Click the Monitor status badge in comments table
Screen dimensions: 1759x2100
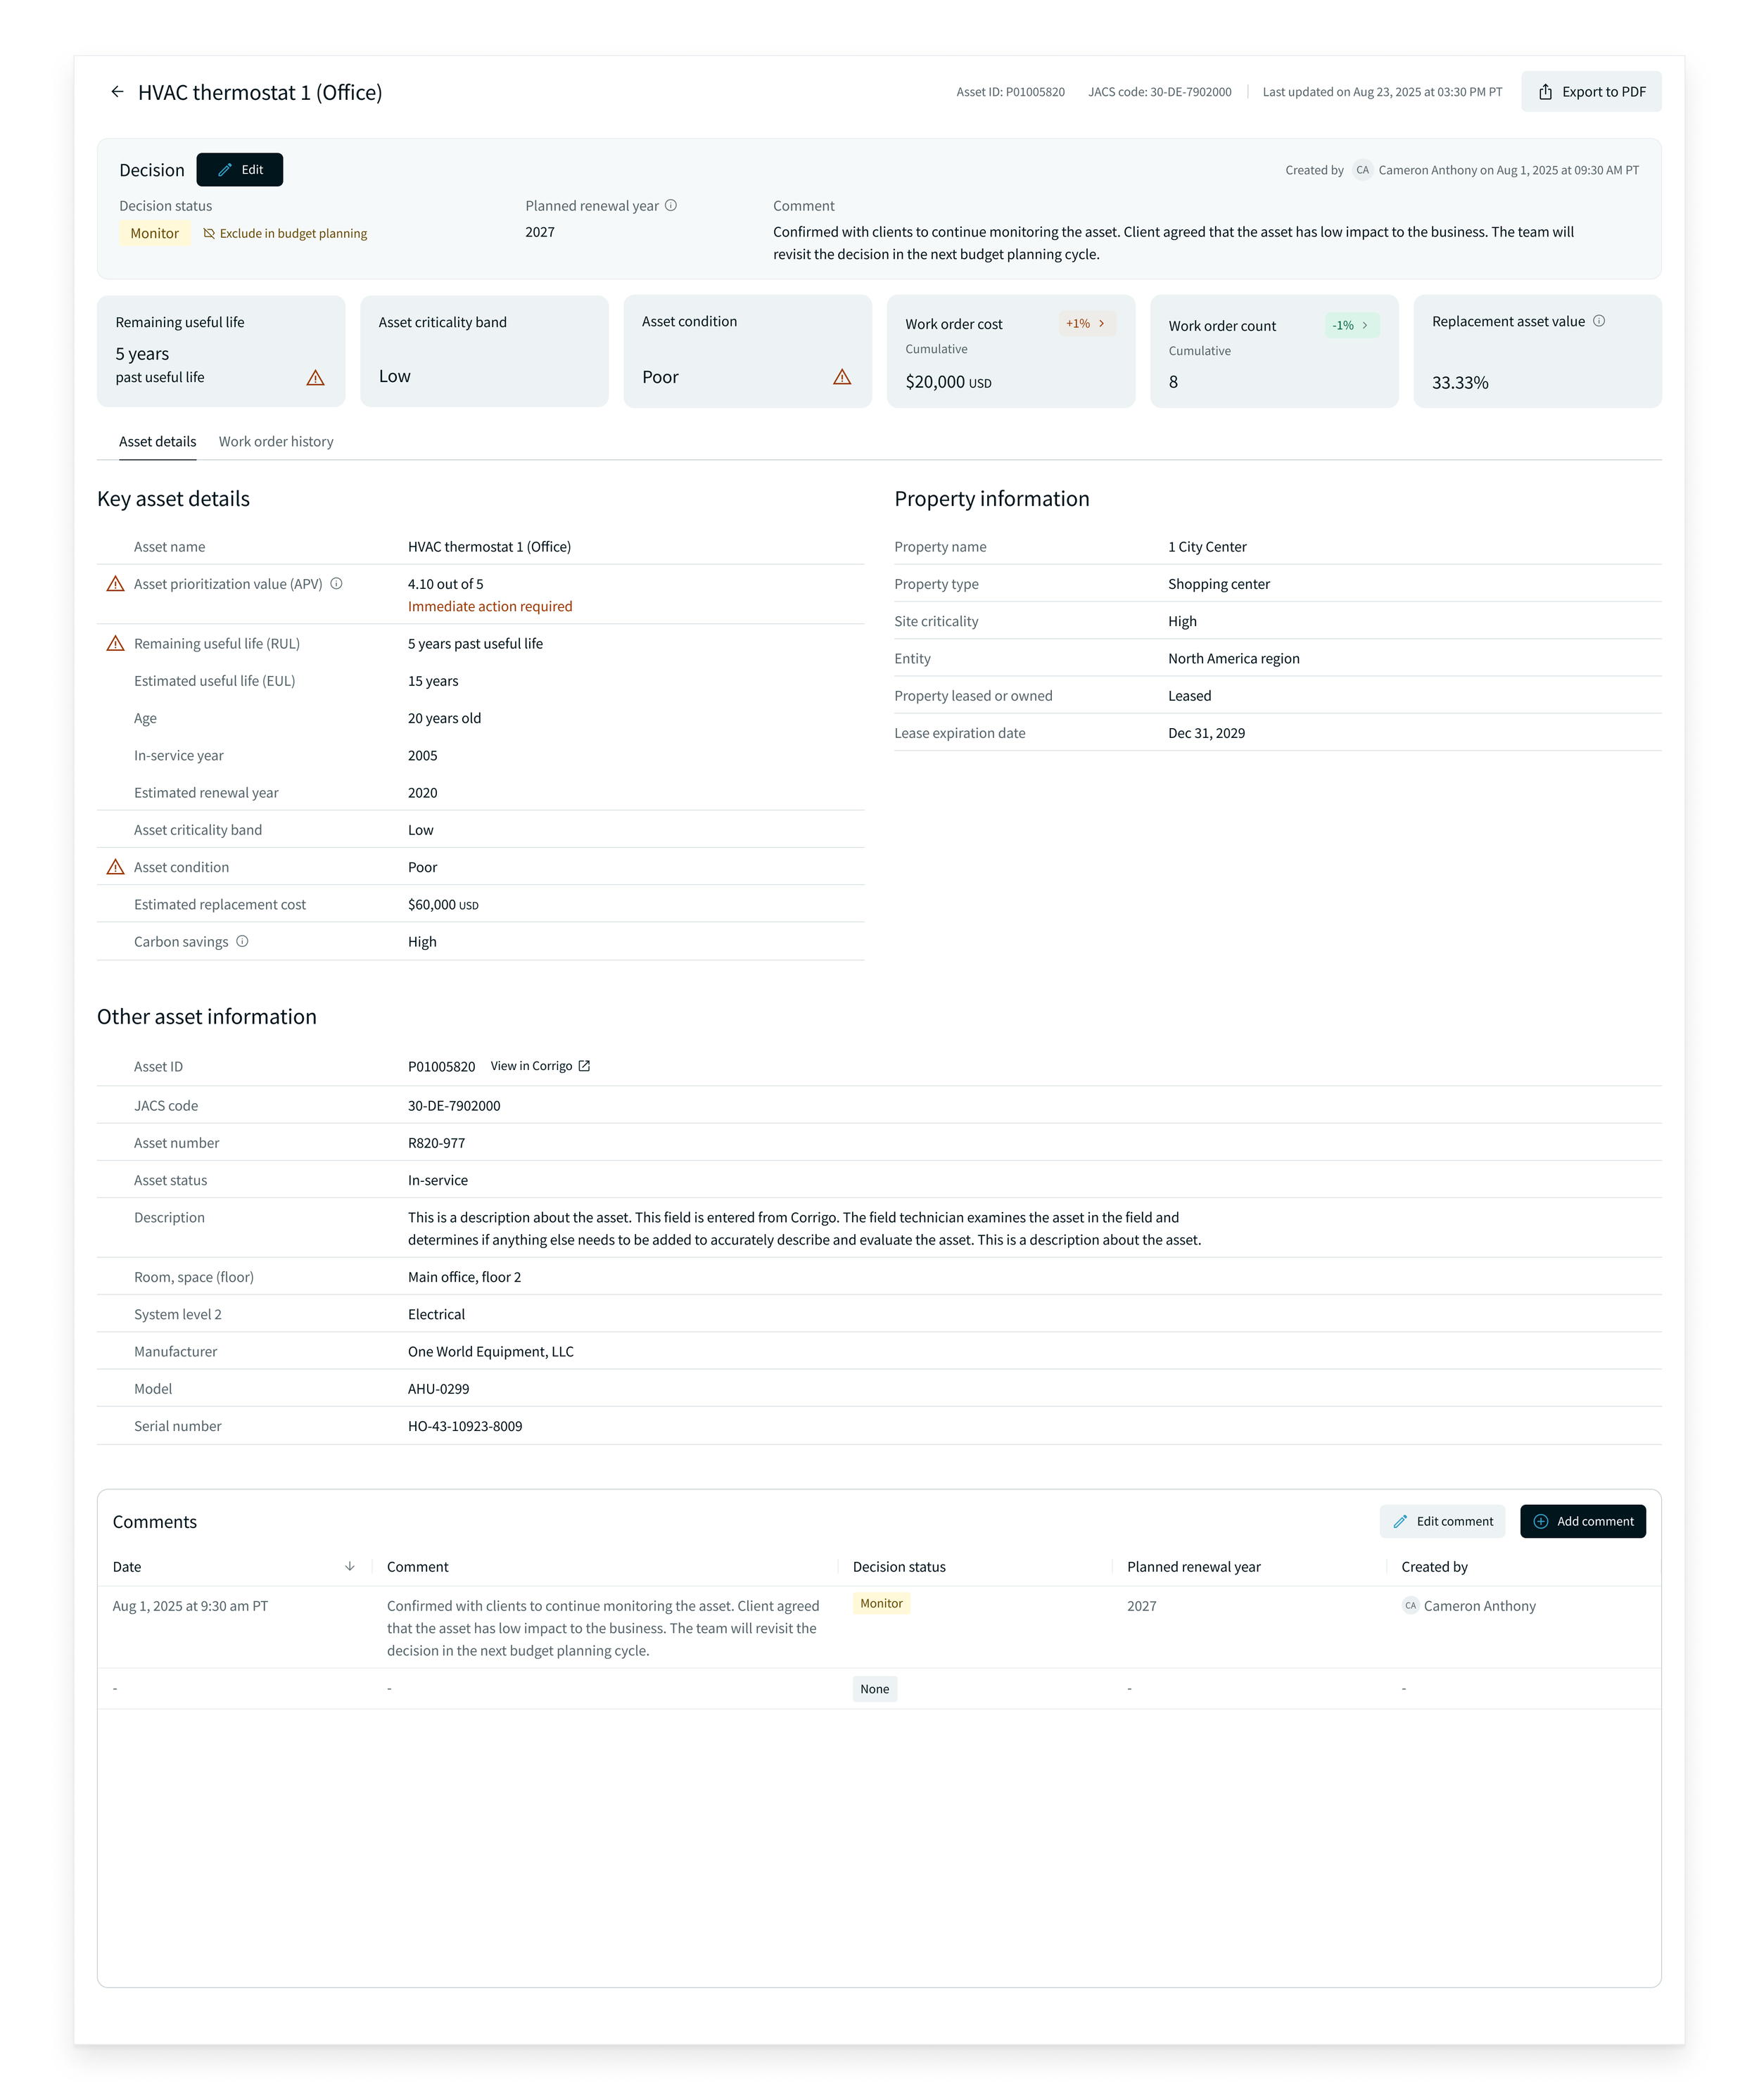click(x=881, y=1604)
